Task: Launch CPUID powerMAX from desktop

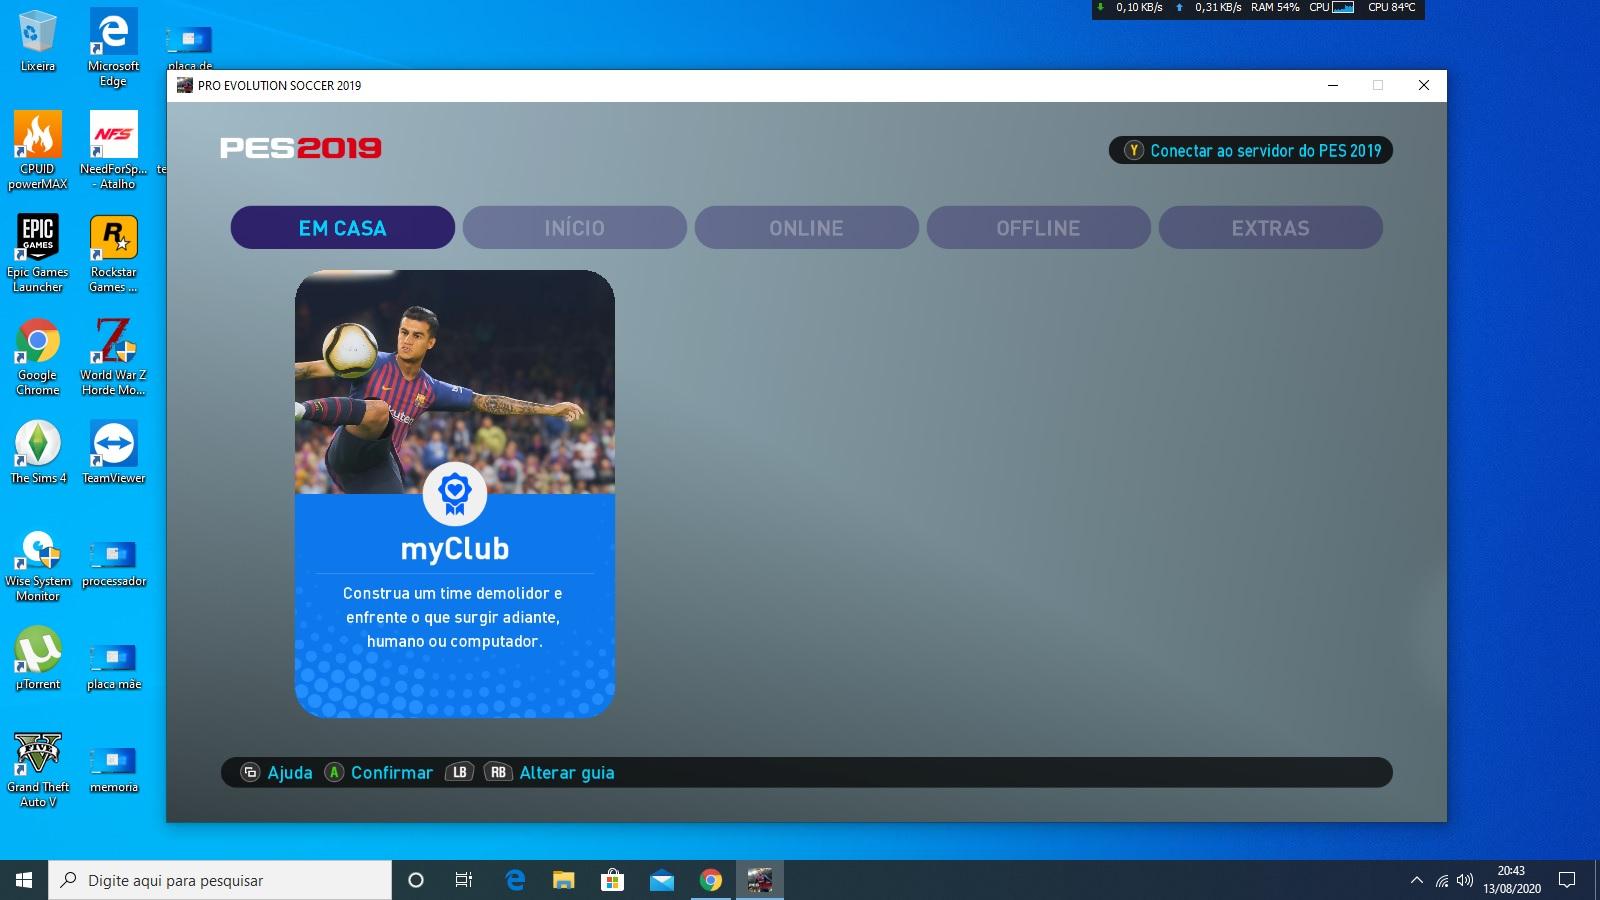Action: (x=38, y=150)
